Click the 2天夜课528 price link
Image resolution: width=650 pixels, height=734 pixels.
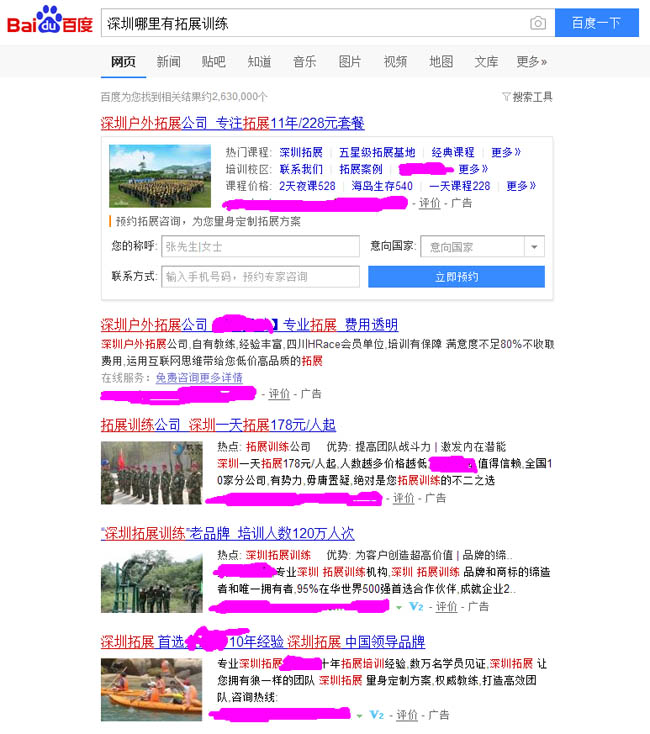pos(307,186)
